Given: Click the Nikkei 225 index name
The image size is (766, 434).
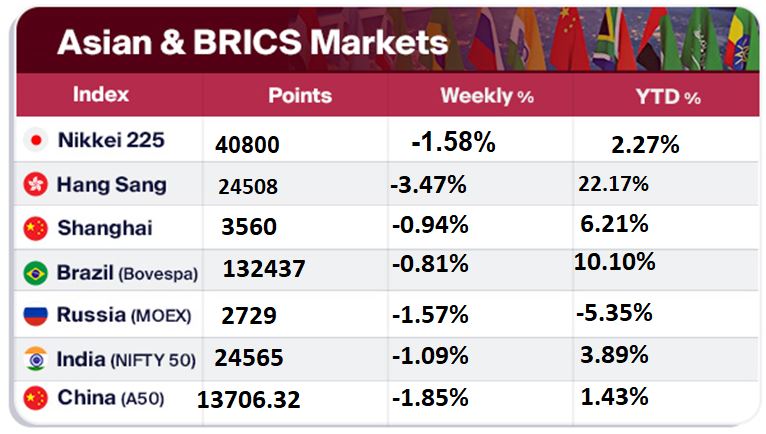Looking at the screenshot, I should point(111,141).
